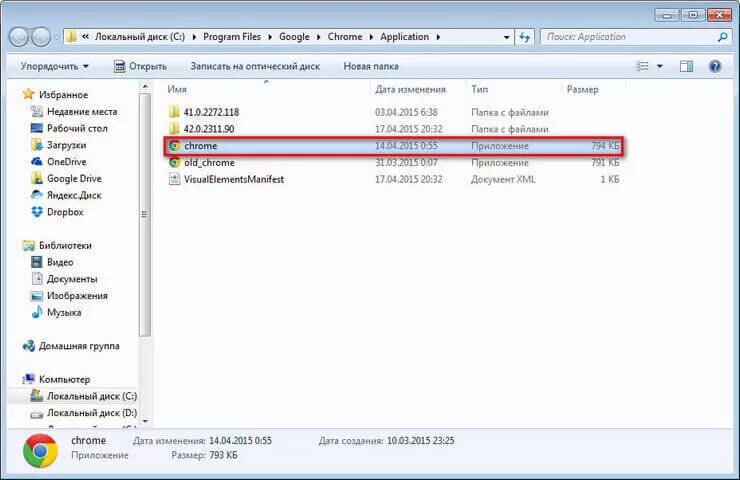Click the navigation pane scroll-up arrow
Viewport: 740px width, 480px height.
pos(145,86)
